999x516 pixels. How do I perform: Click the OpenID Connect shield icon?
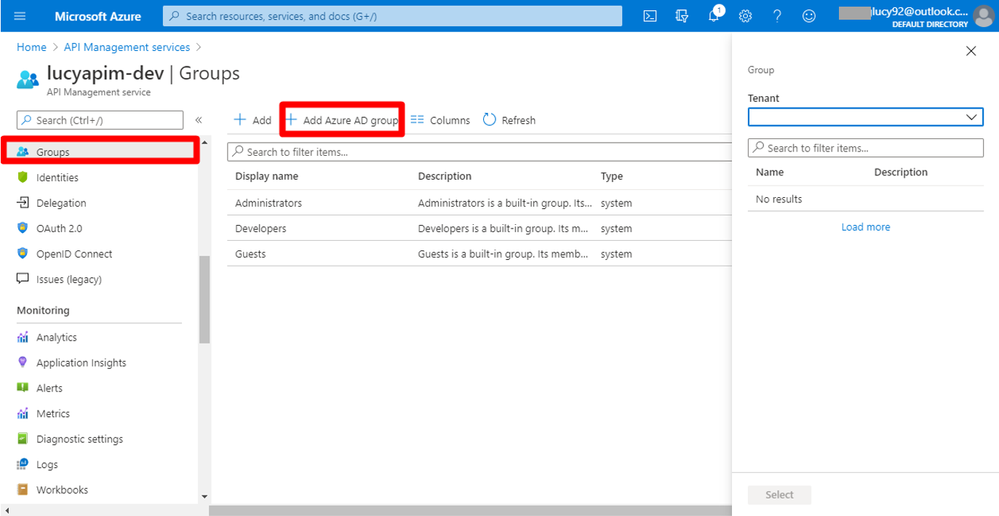point(23,254)
